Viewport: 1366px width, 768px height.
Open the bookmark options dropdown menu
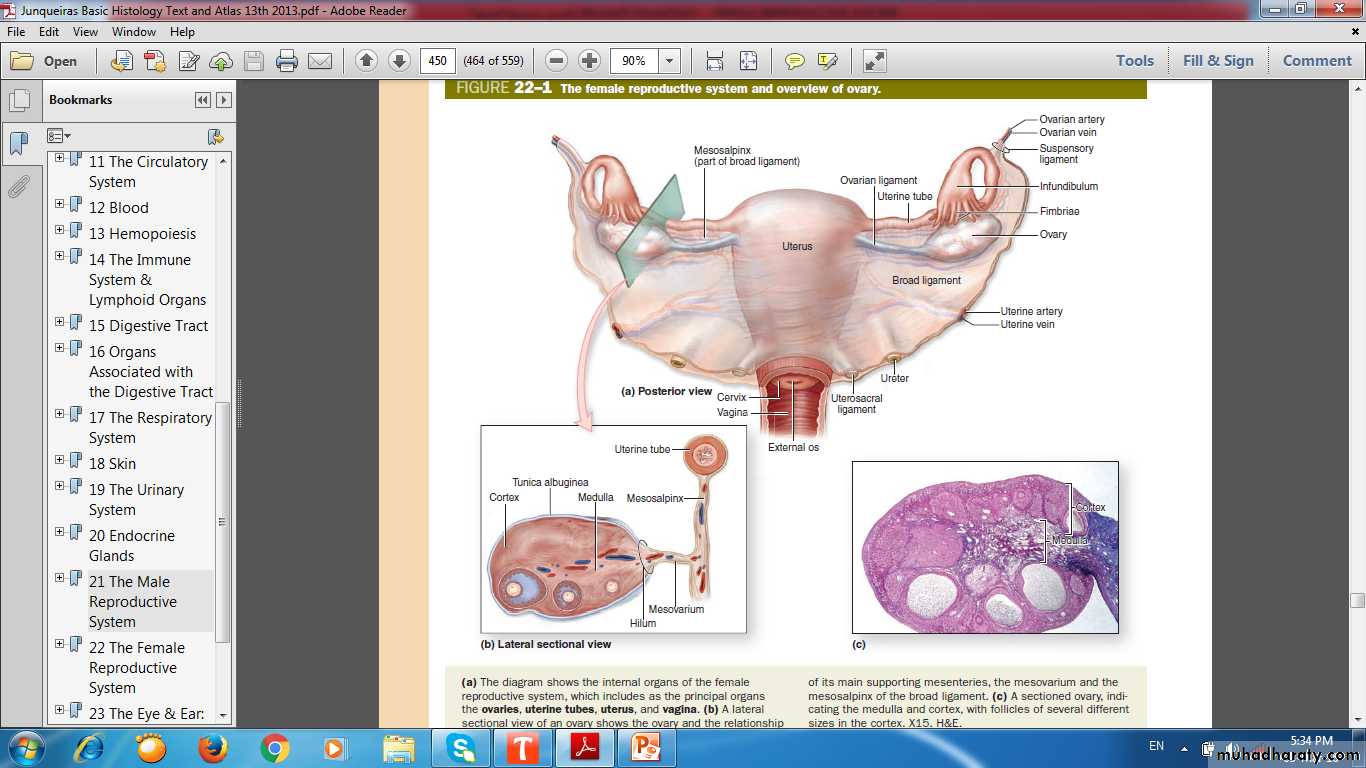pyautogui.click(x=59, y=136)
